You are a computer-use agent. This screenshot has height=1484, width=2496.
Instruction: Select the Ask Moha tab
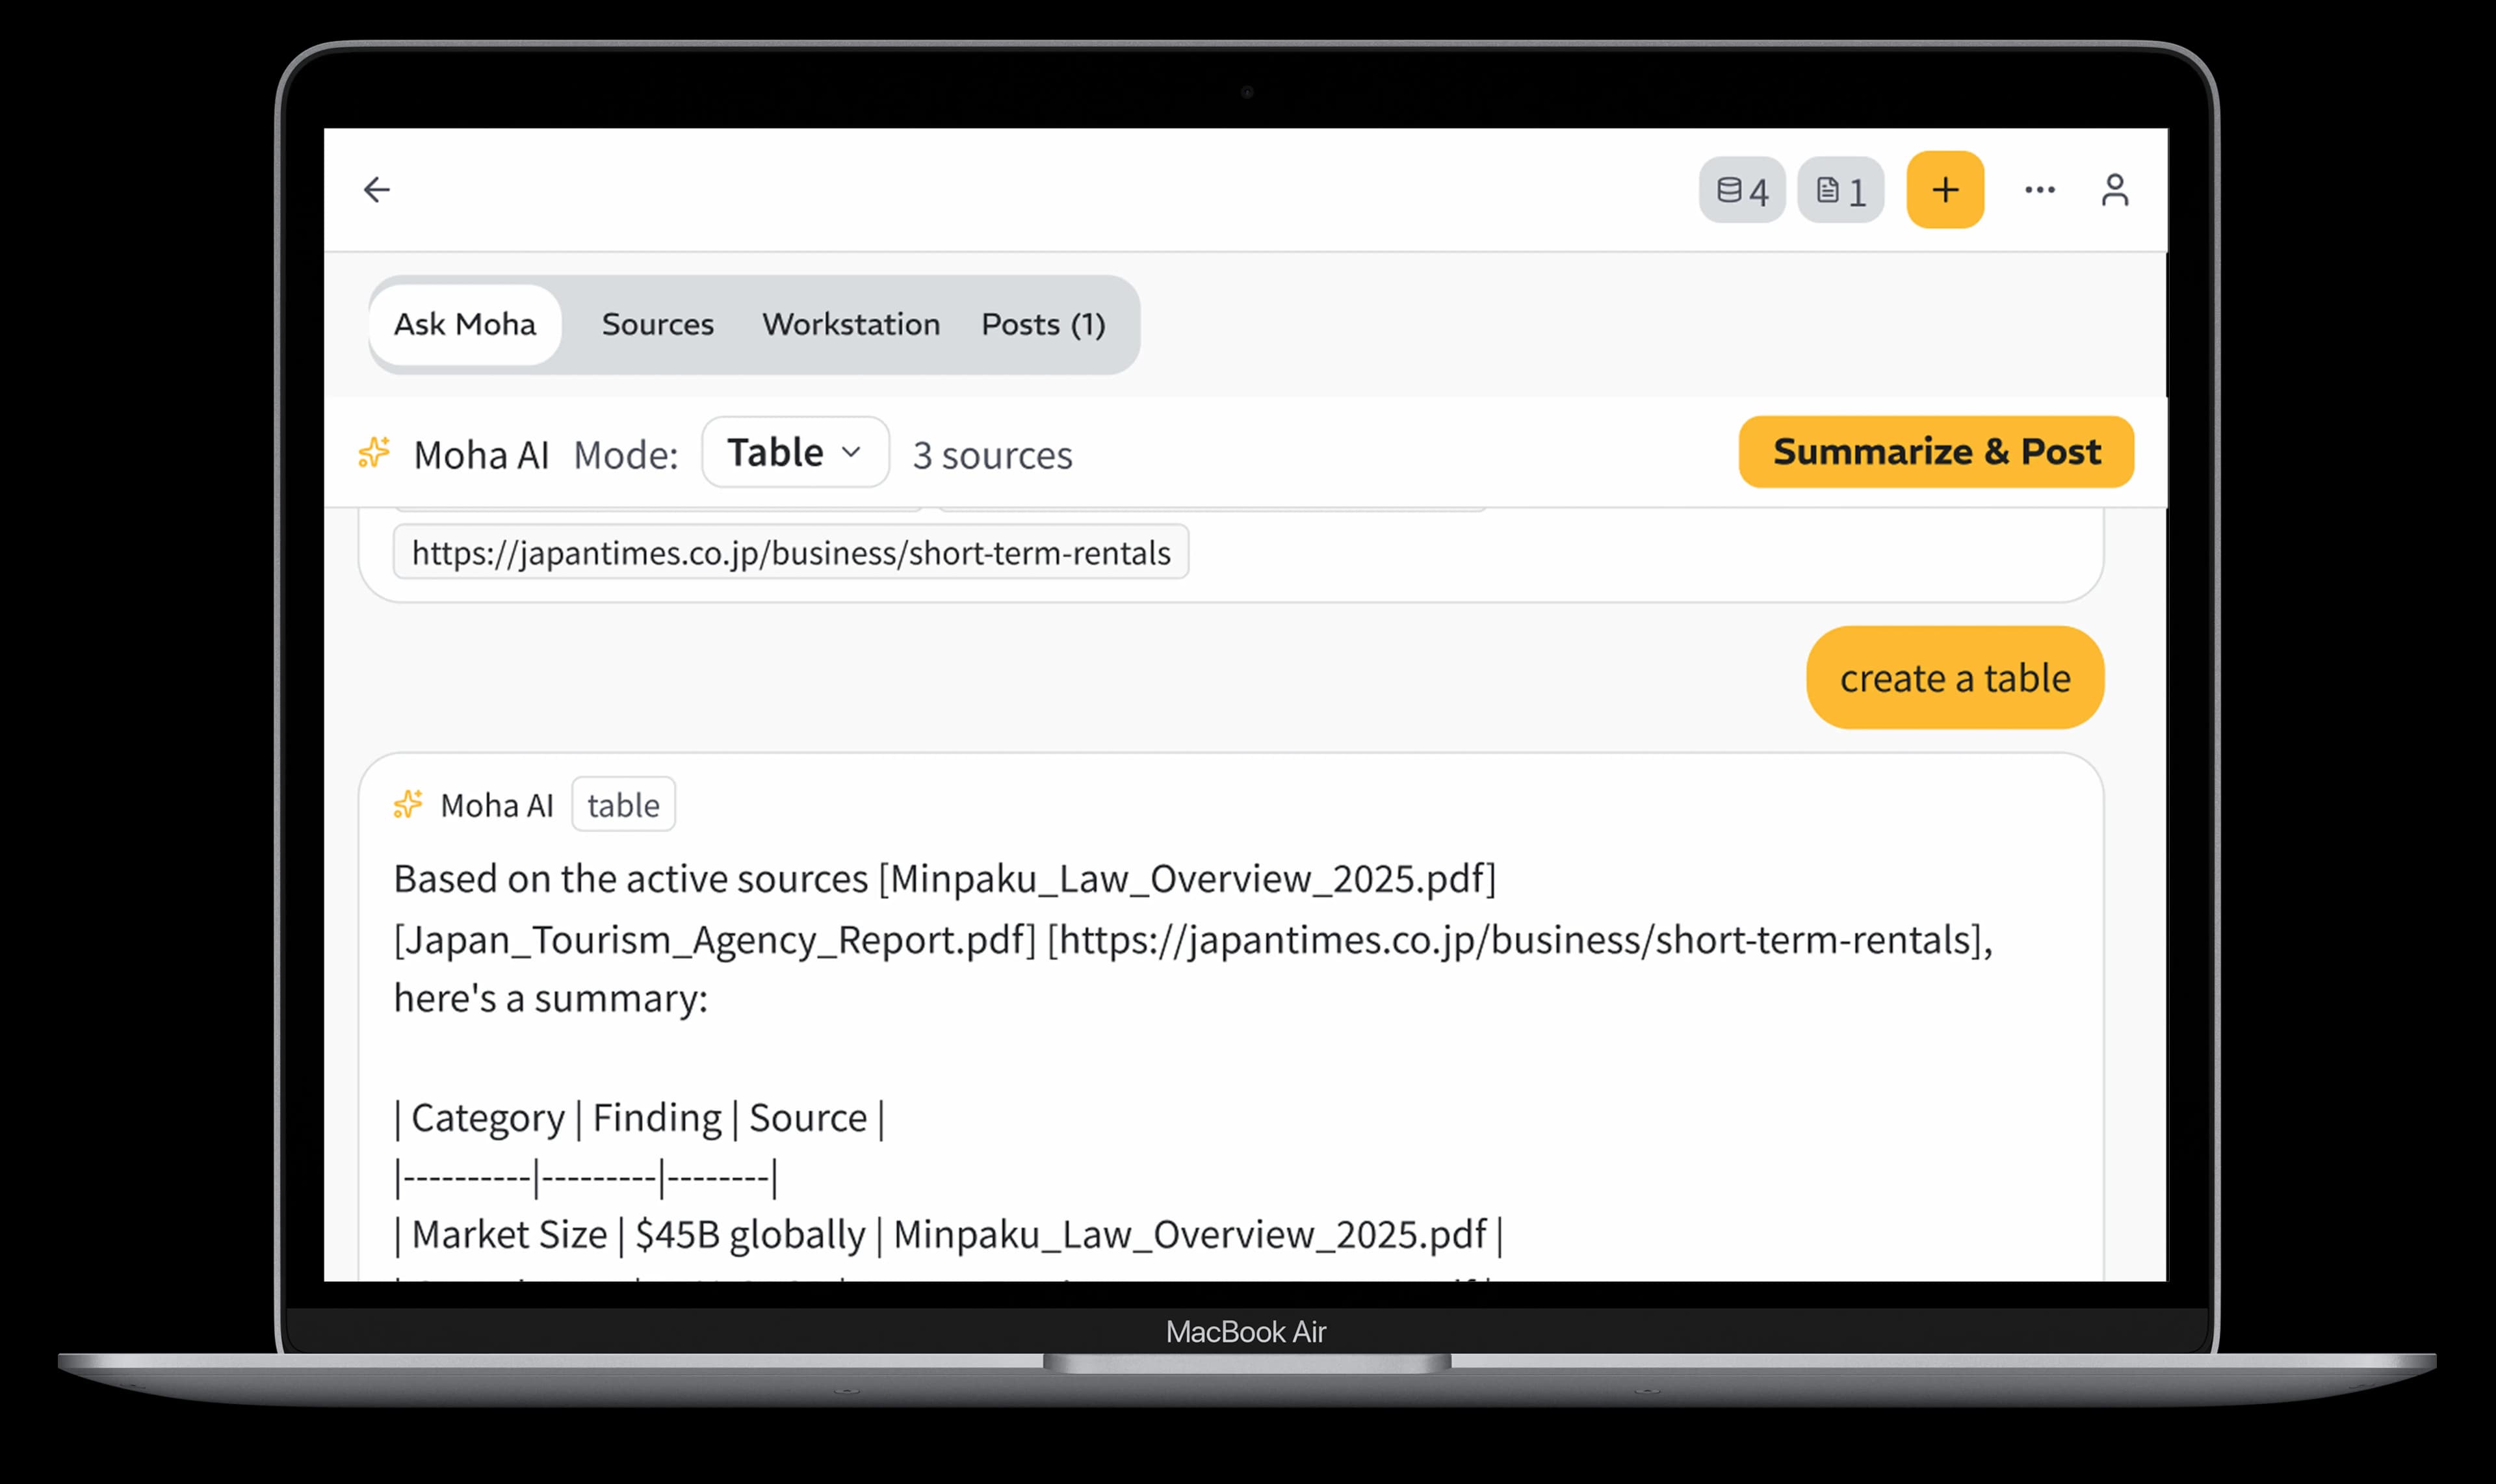point(464,324)
